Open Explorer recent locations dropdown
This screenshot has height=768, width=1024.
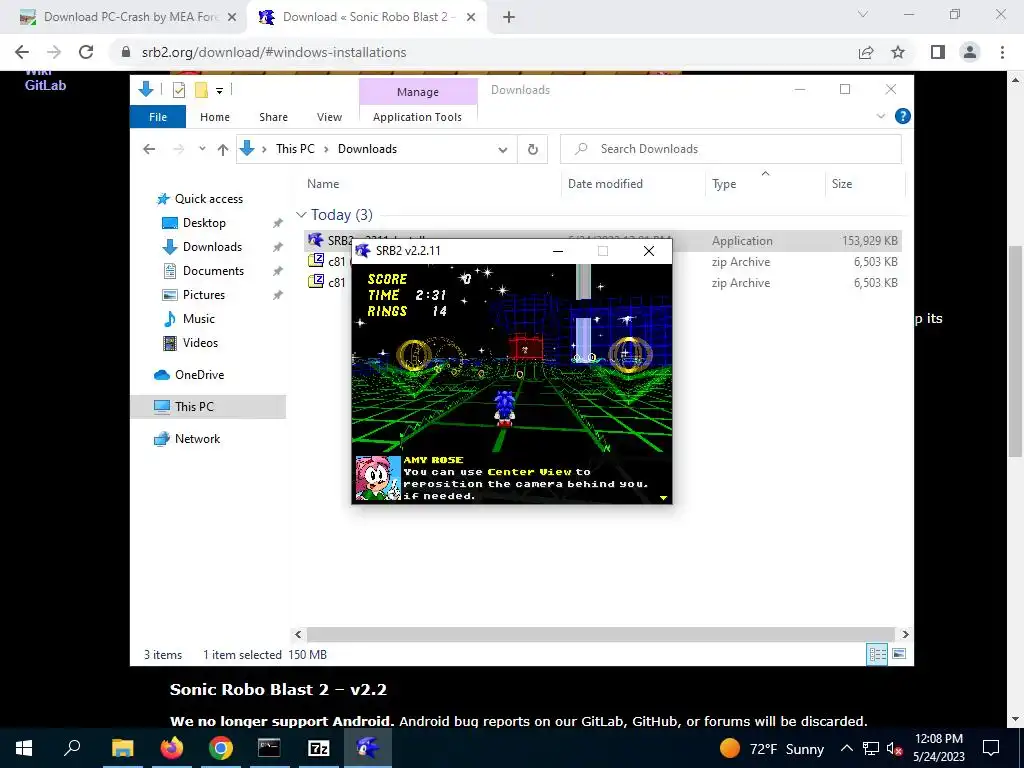202,149
